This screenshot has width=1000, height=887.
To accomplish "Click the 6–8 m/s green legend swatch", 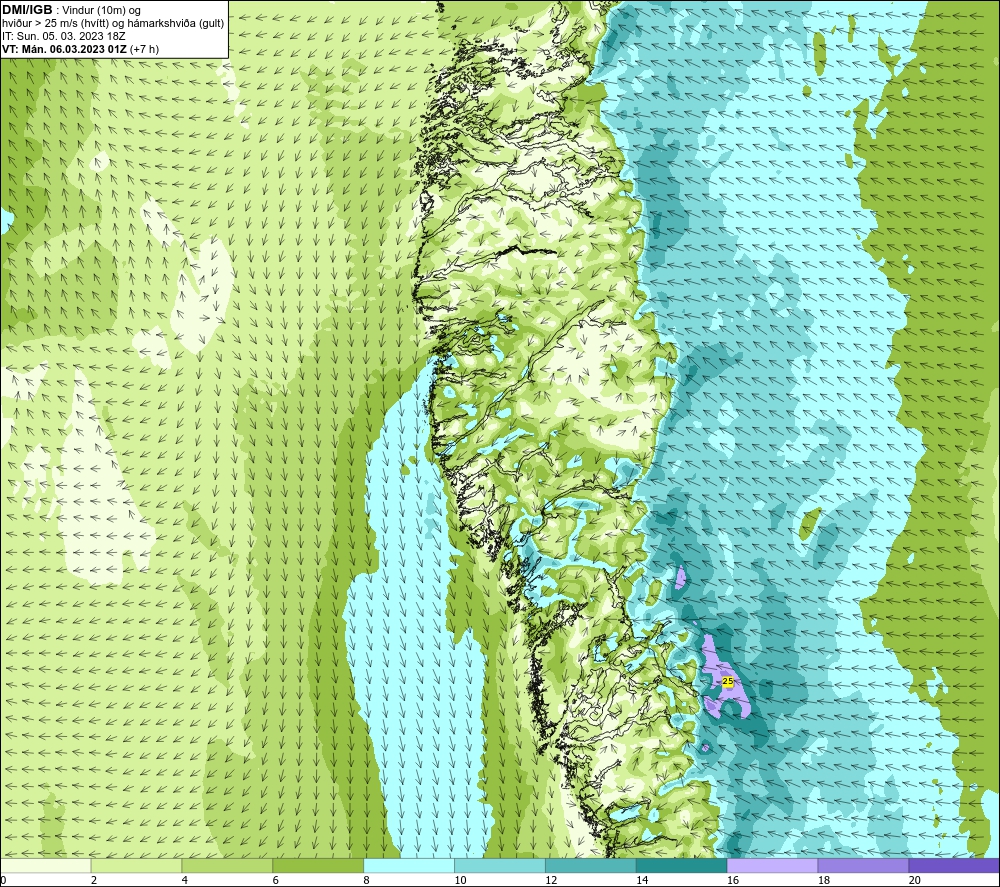I will click(x=318, y=866).
